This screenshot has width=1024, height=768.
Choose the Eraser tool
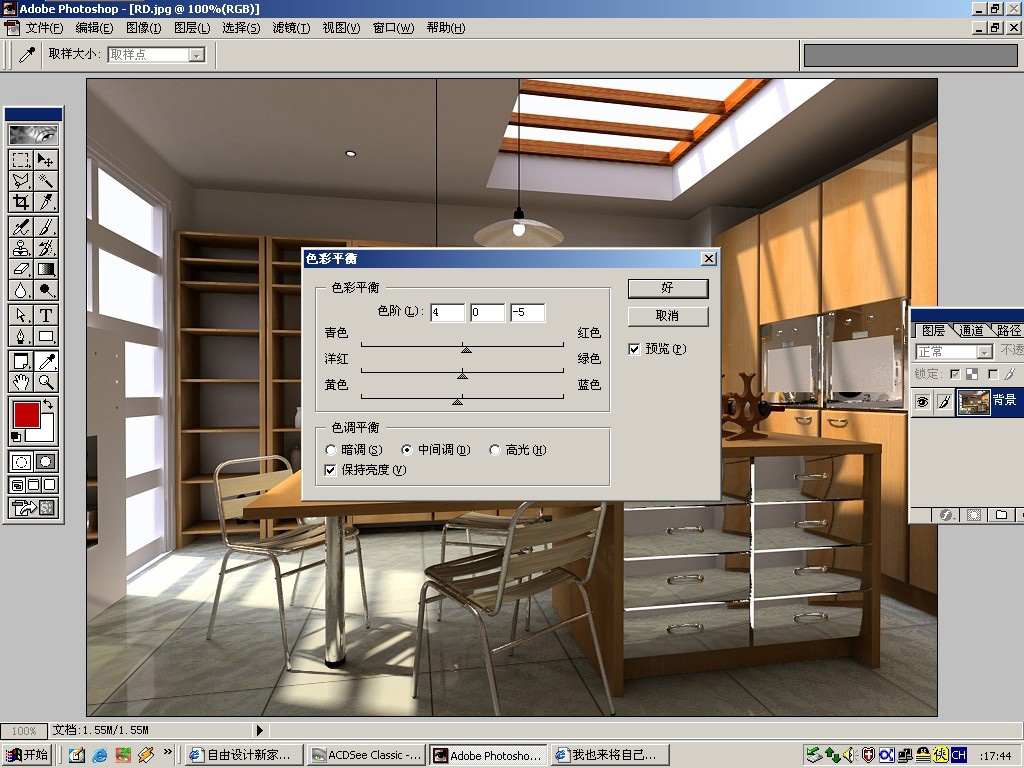click(x=21, y=268)
